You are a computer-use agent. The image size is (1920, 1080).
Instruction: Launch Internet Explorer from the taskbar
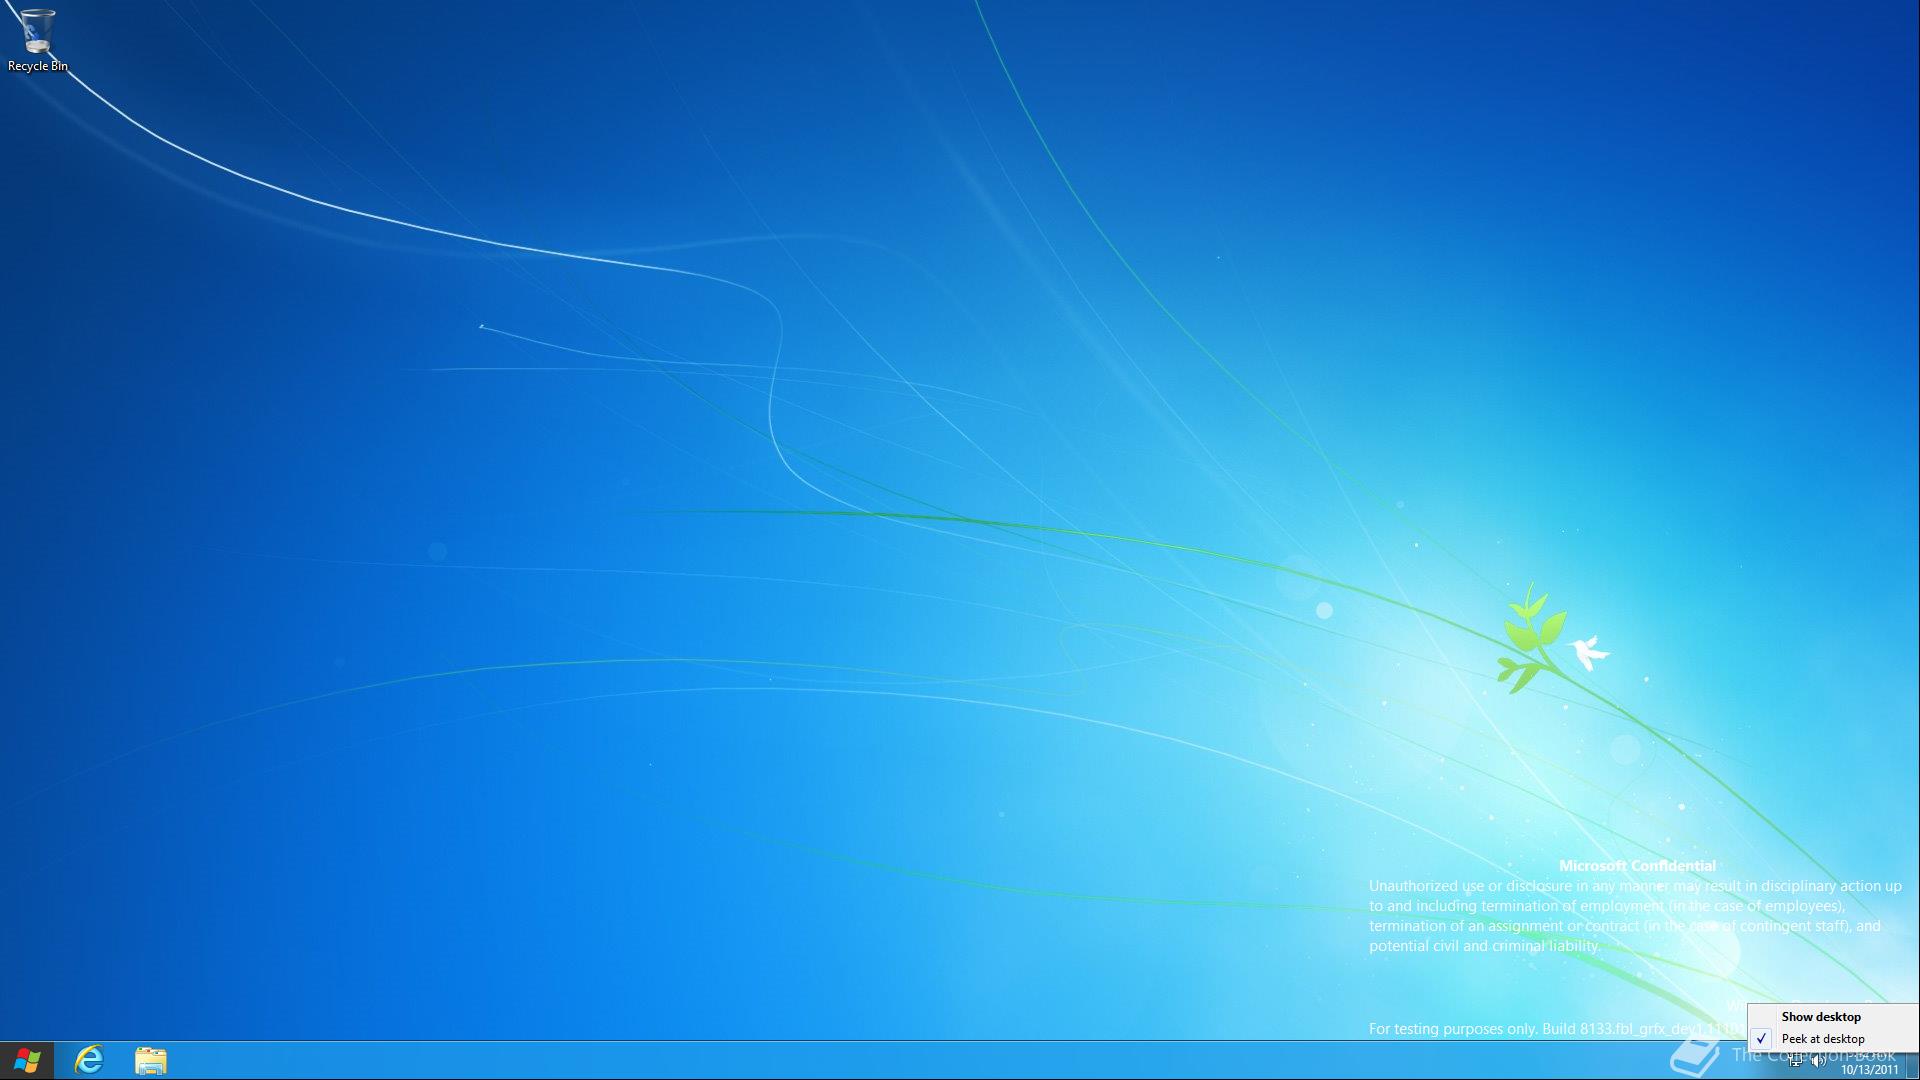pyautogui.click(x=89, y=1060)
